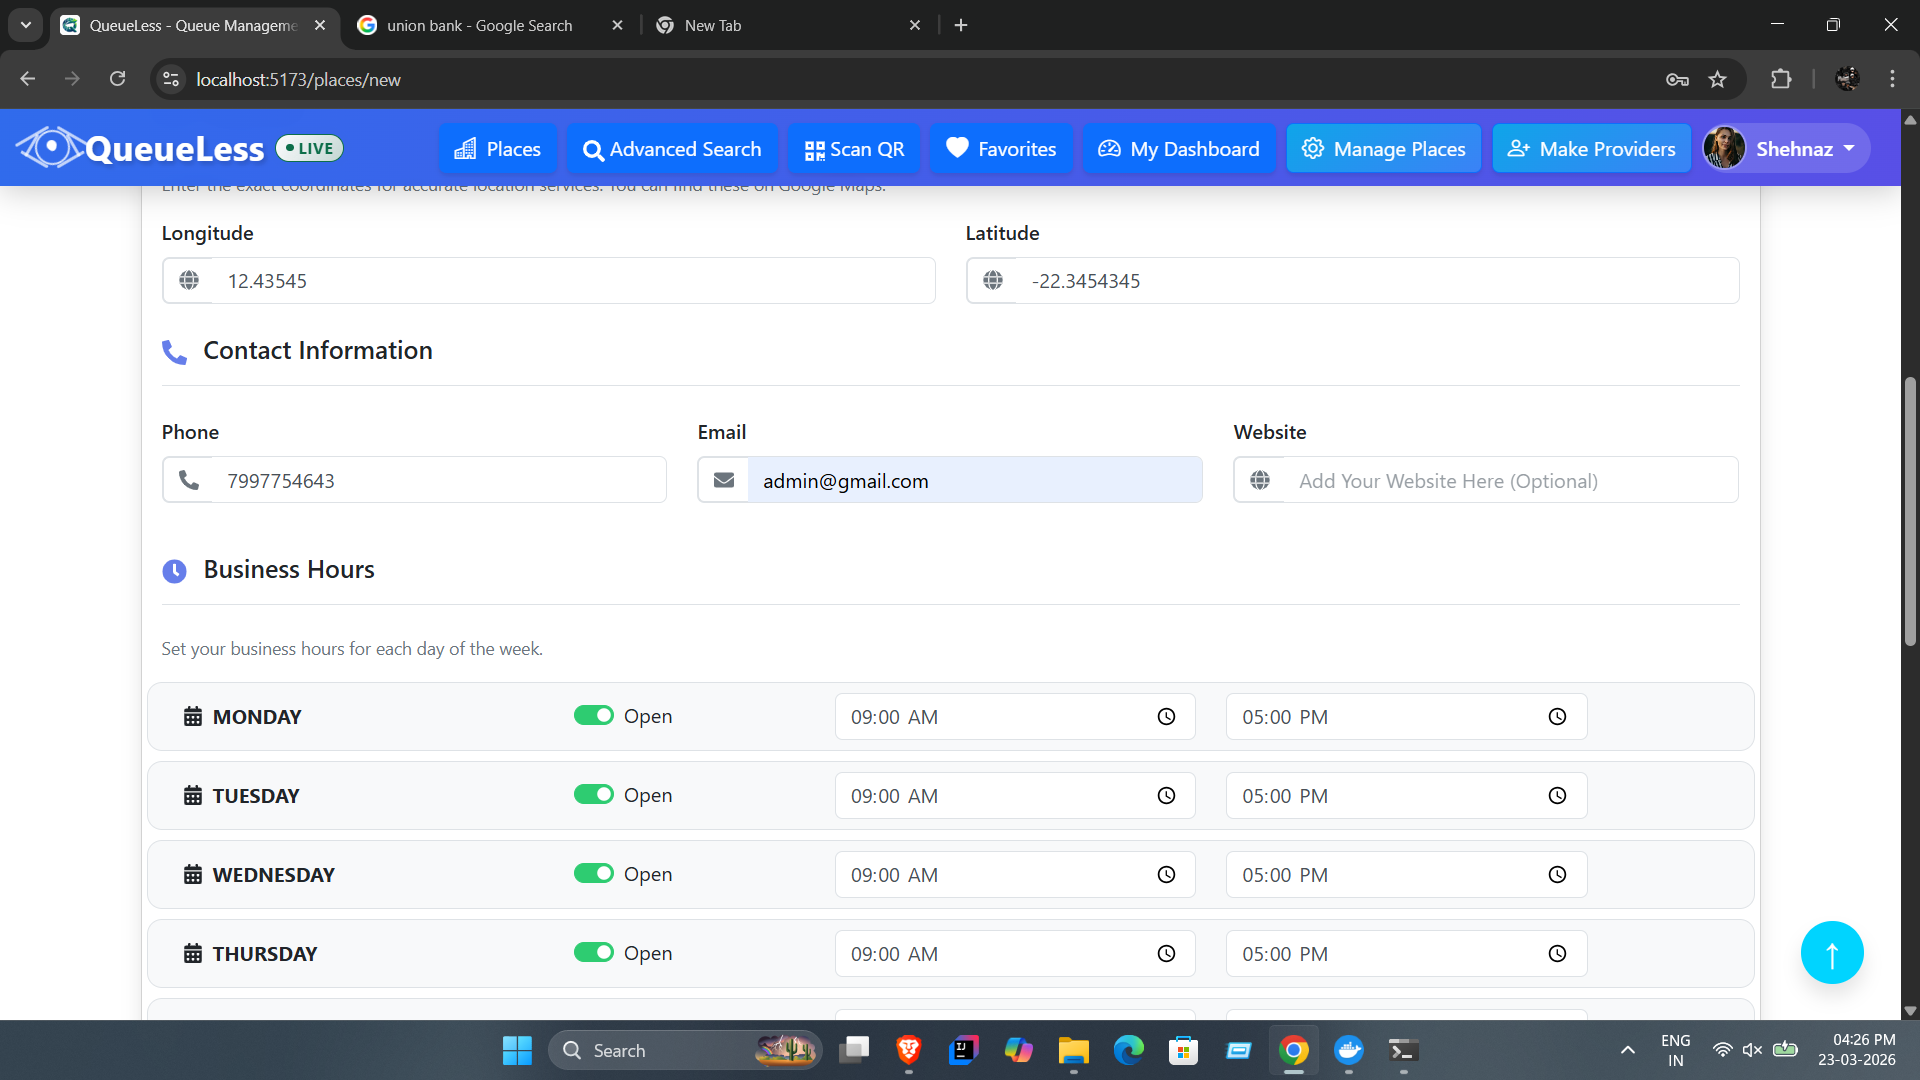Open Microsoft Edge from taskbar
This screenshot has height=1080, width=1920.
point(1128,1050)
